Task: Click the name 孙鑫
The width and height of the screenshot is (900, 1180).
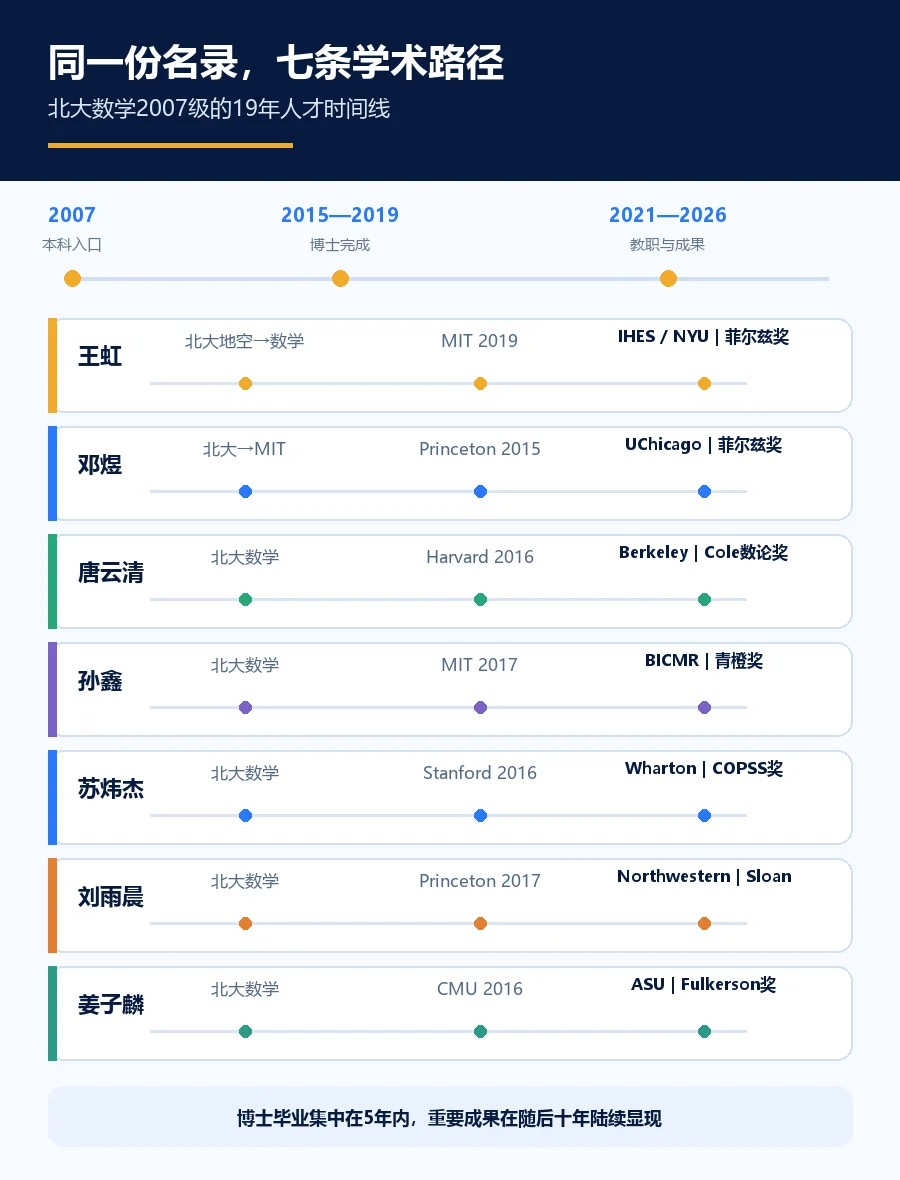Action: 100,681
